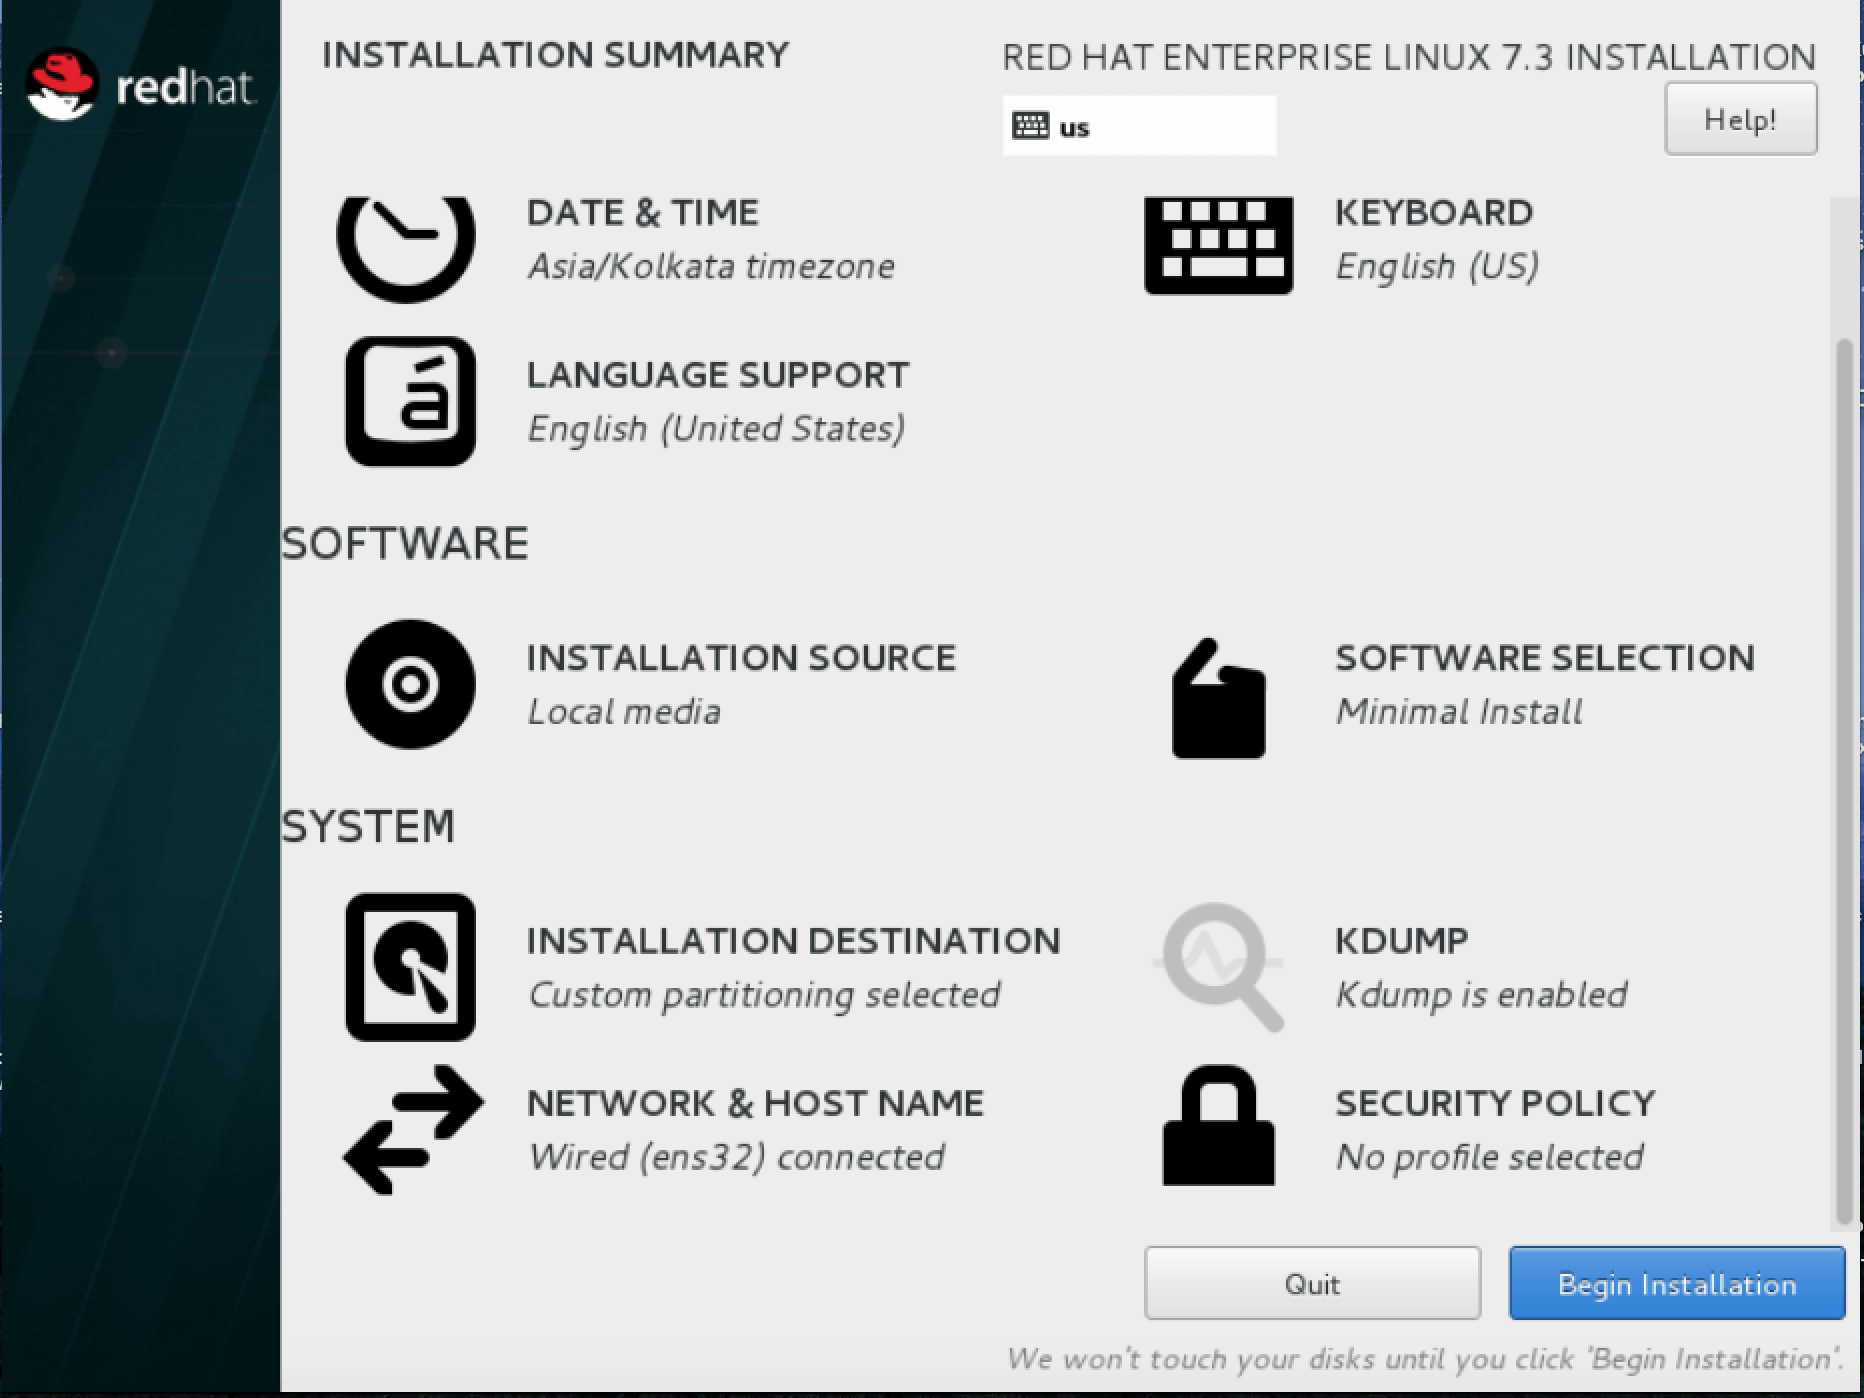1864x1398 pixels.
Task: Click the Quit button
Action: [x=1312, y=1283]
